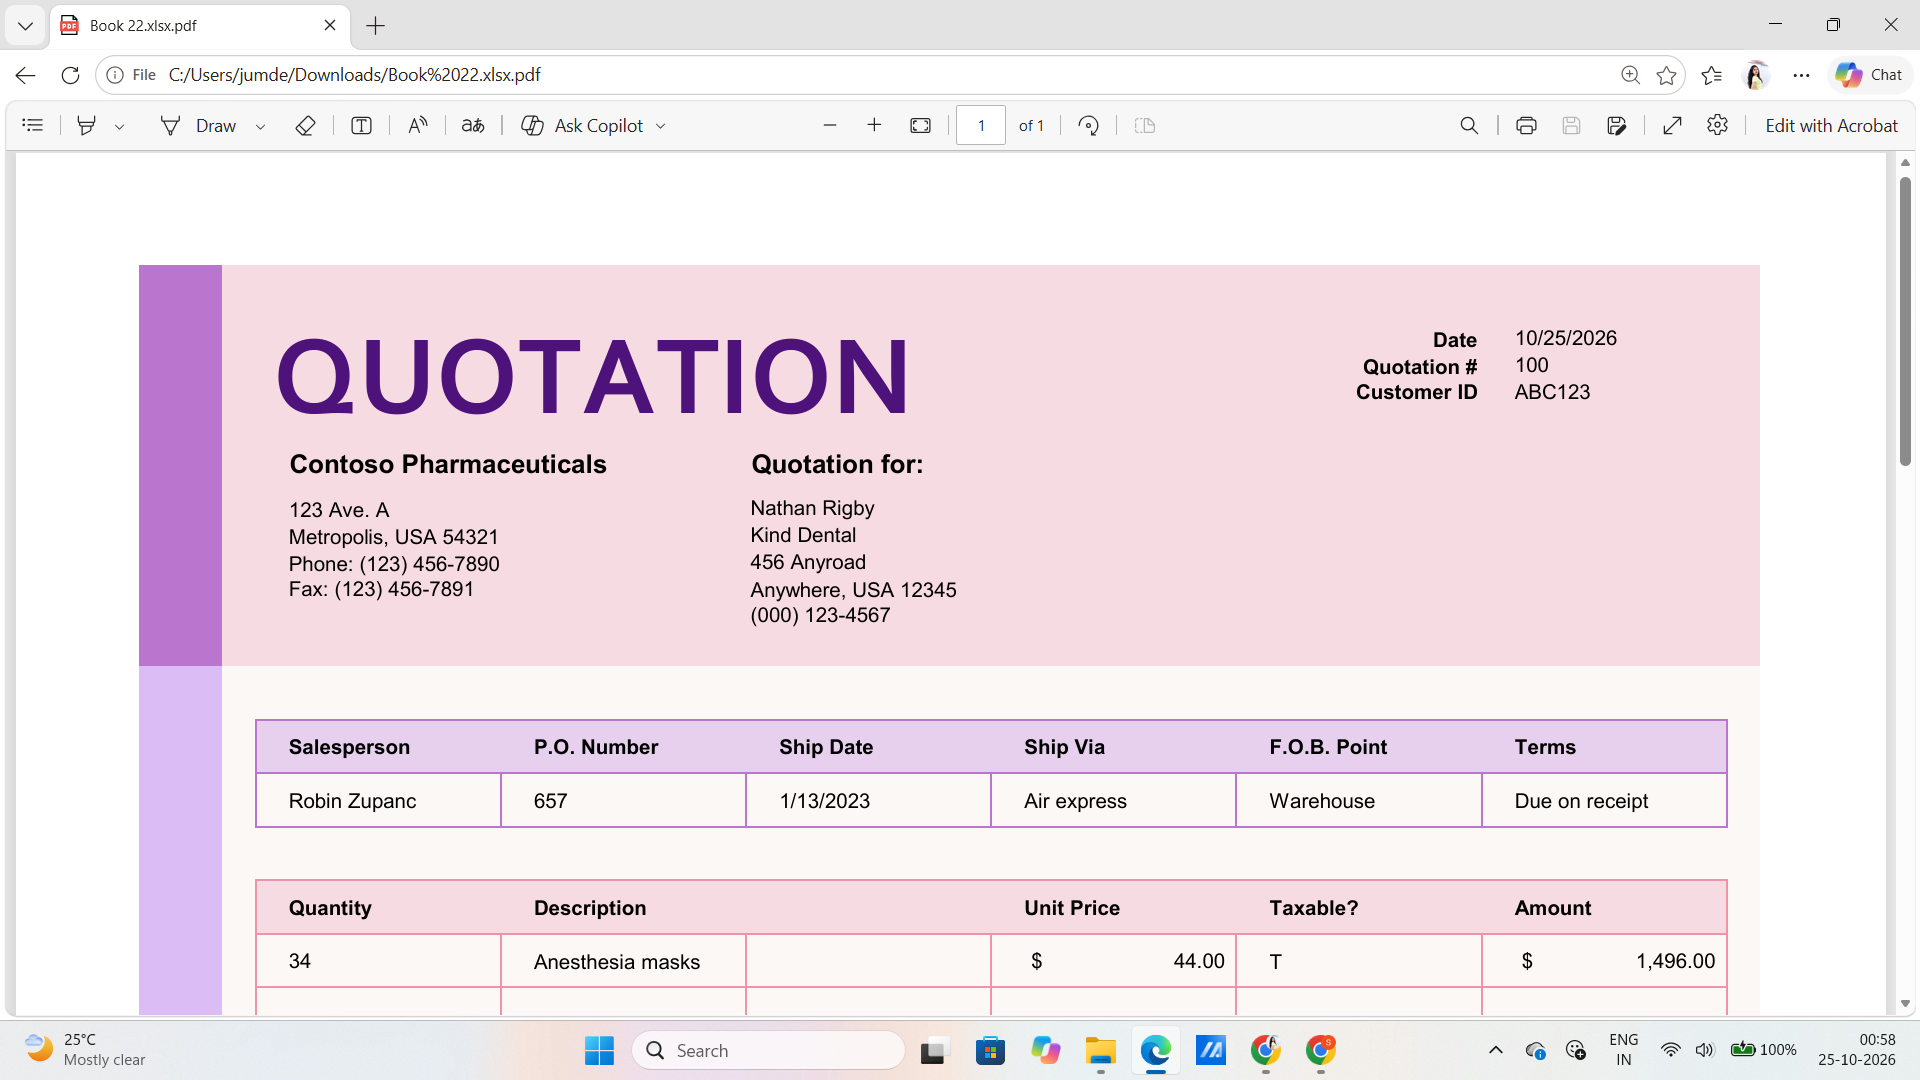
Task: Enter full screen mode
Action: pyautogui.click(x=1672, y=125)
